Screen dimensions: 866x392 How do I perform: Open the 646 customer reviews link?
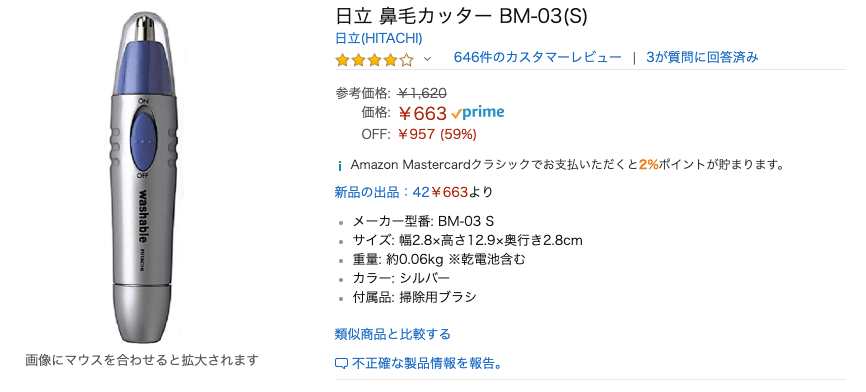coord(537,57)
